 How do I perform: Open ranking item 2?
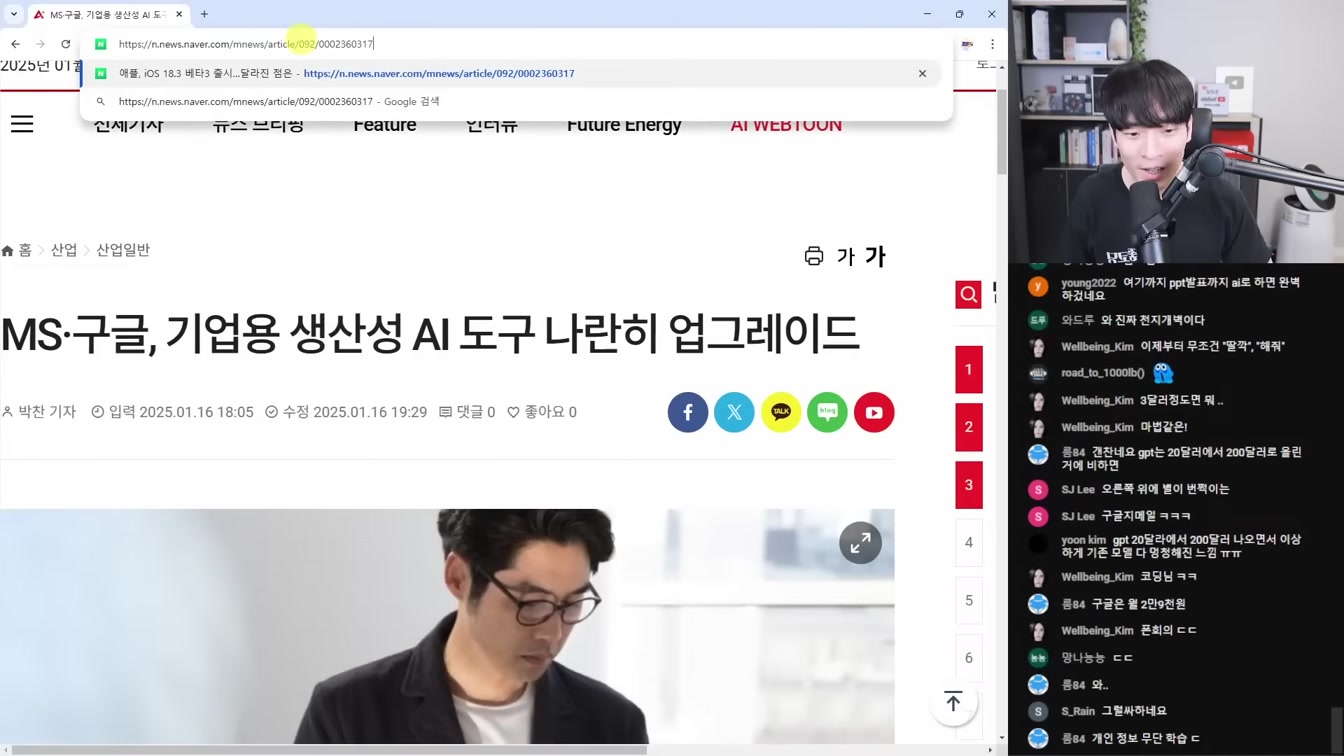click(x=968, y=427)
